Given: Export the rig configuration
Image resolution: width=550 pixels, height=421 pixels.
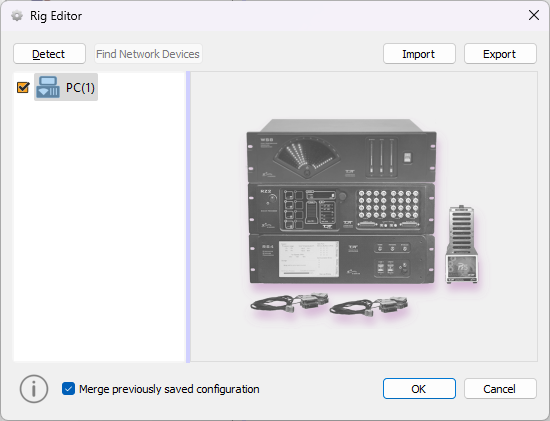Looking at the screenshot, I should (500, 54).
